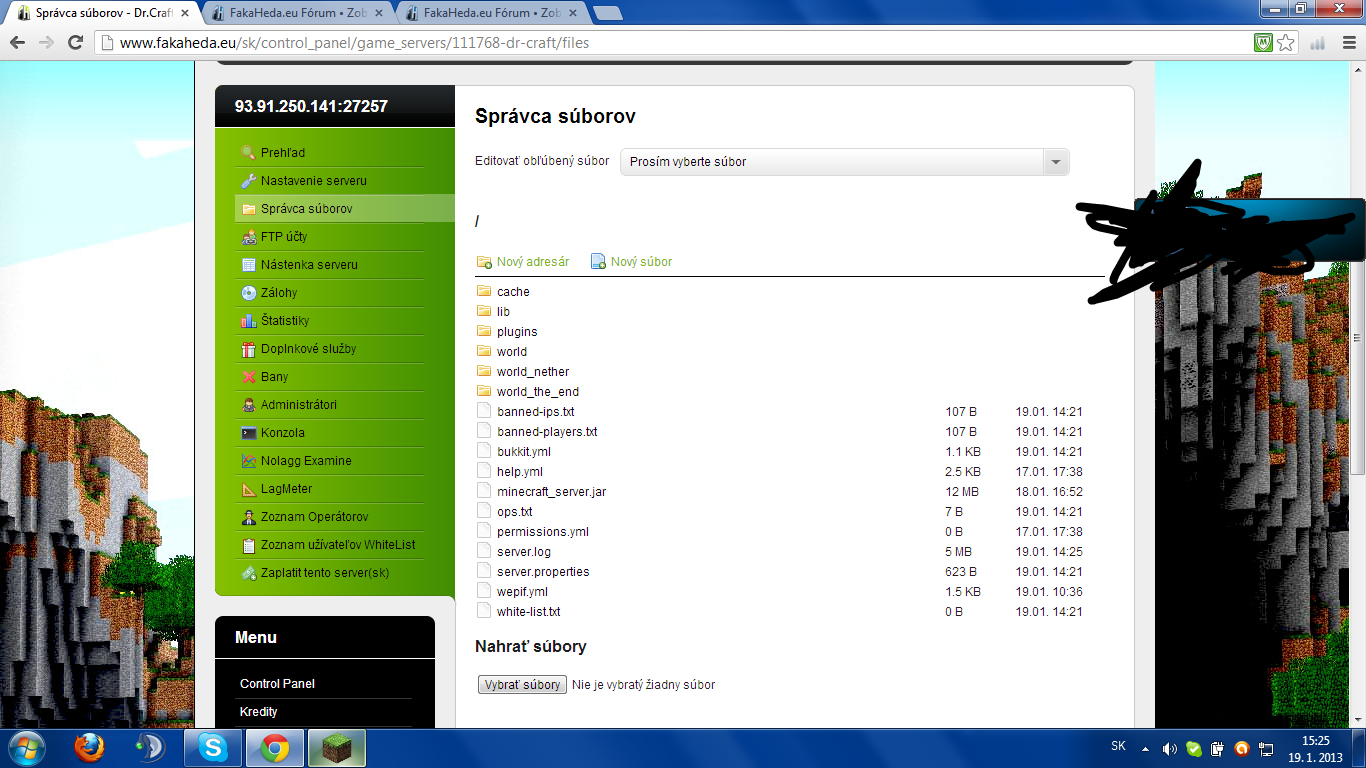The height and width of the screenshot is (768, 1366).
Task: Click the banned-ips.txt file
Action: click(x=536, y=412)
